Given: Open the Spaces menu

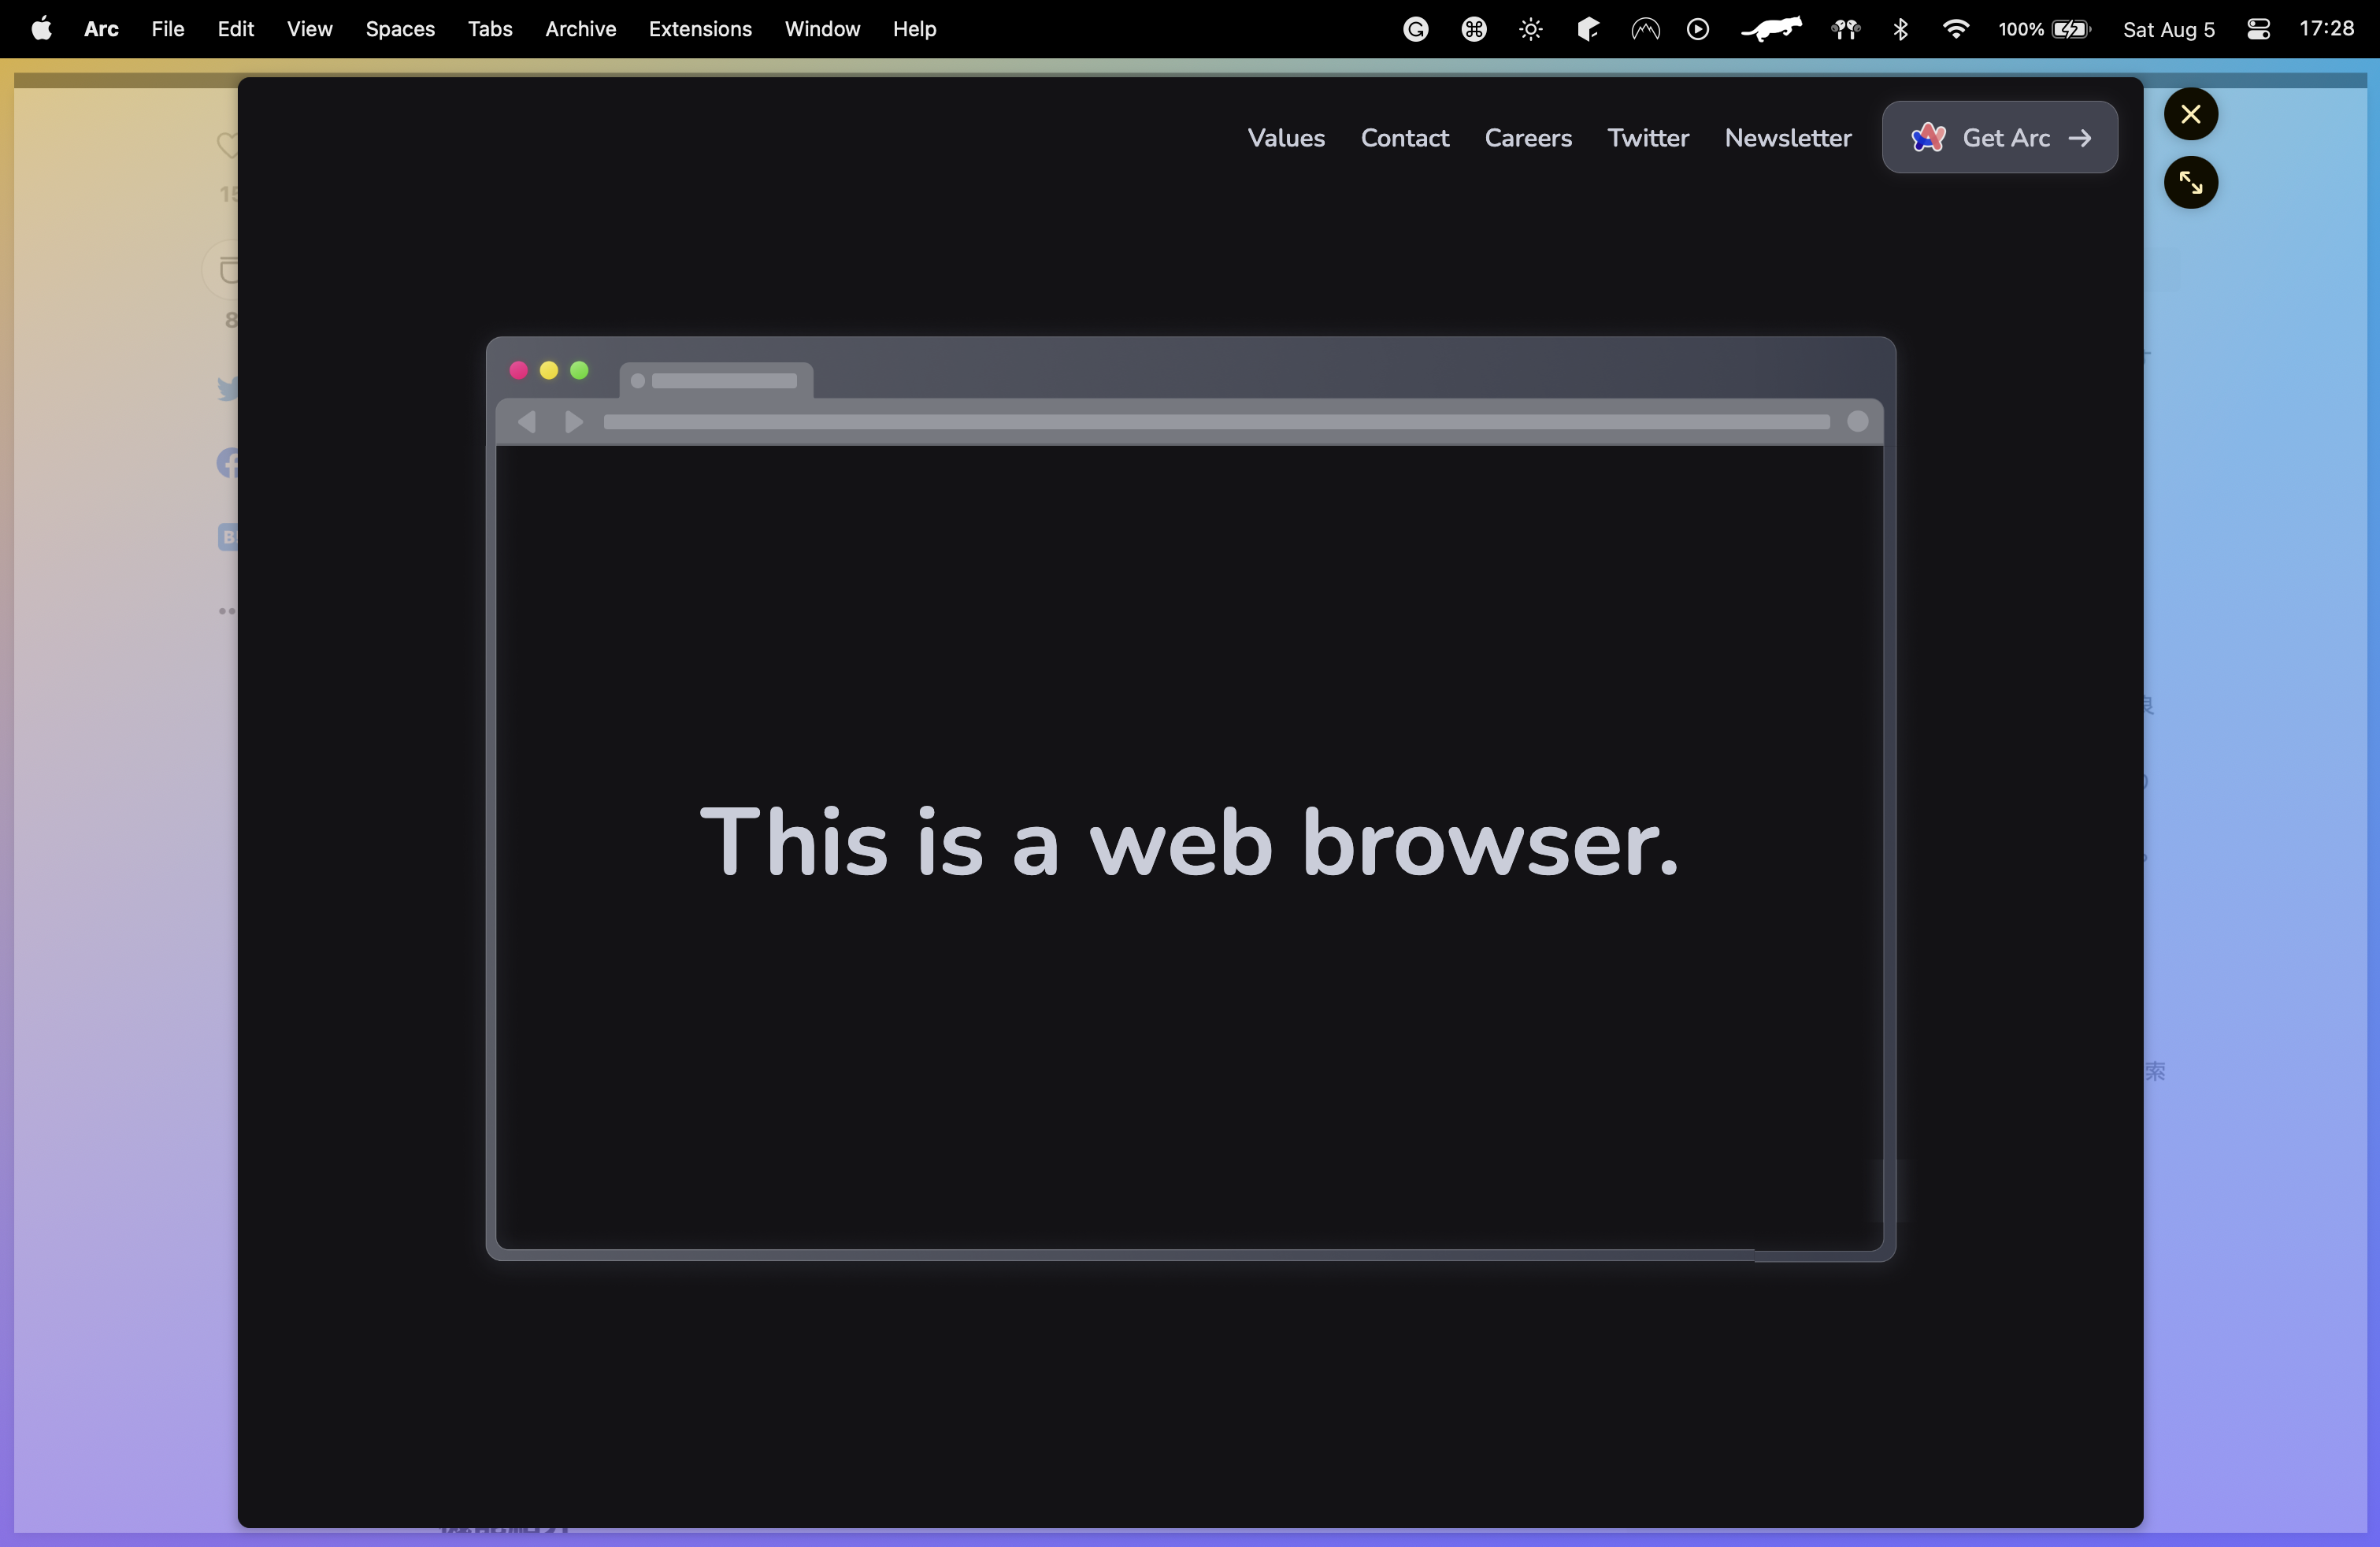Looking at the screenshot, I should click(x=399, y=29).
